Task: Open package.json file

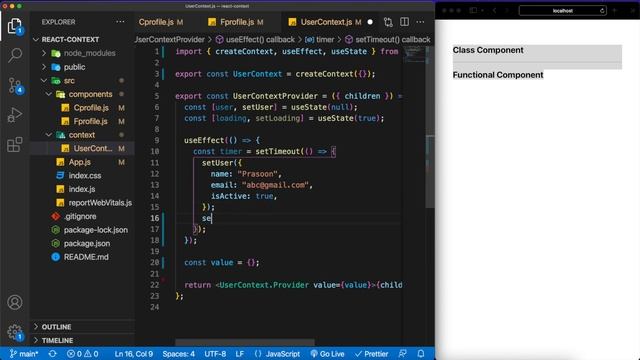Action: [x=87, y=244]
